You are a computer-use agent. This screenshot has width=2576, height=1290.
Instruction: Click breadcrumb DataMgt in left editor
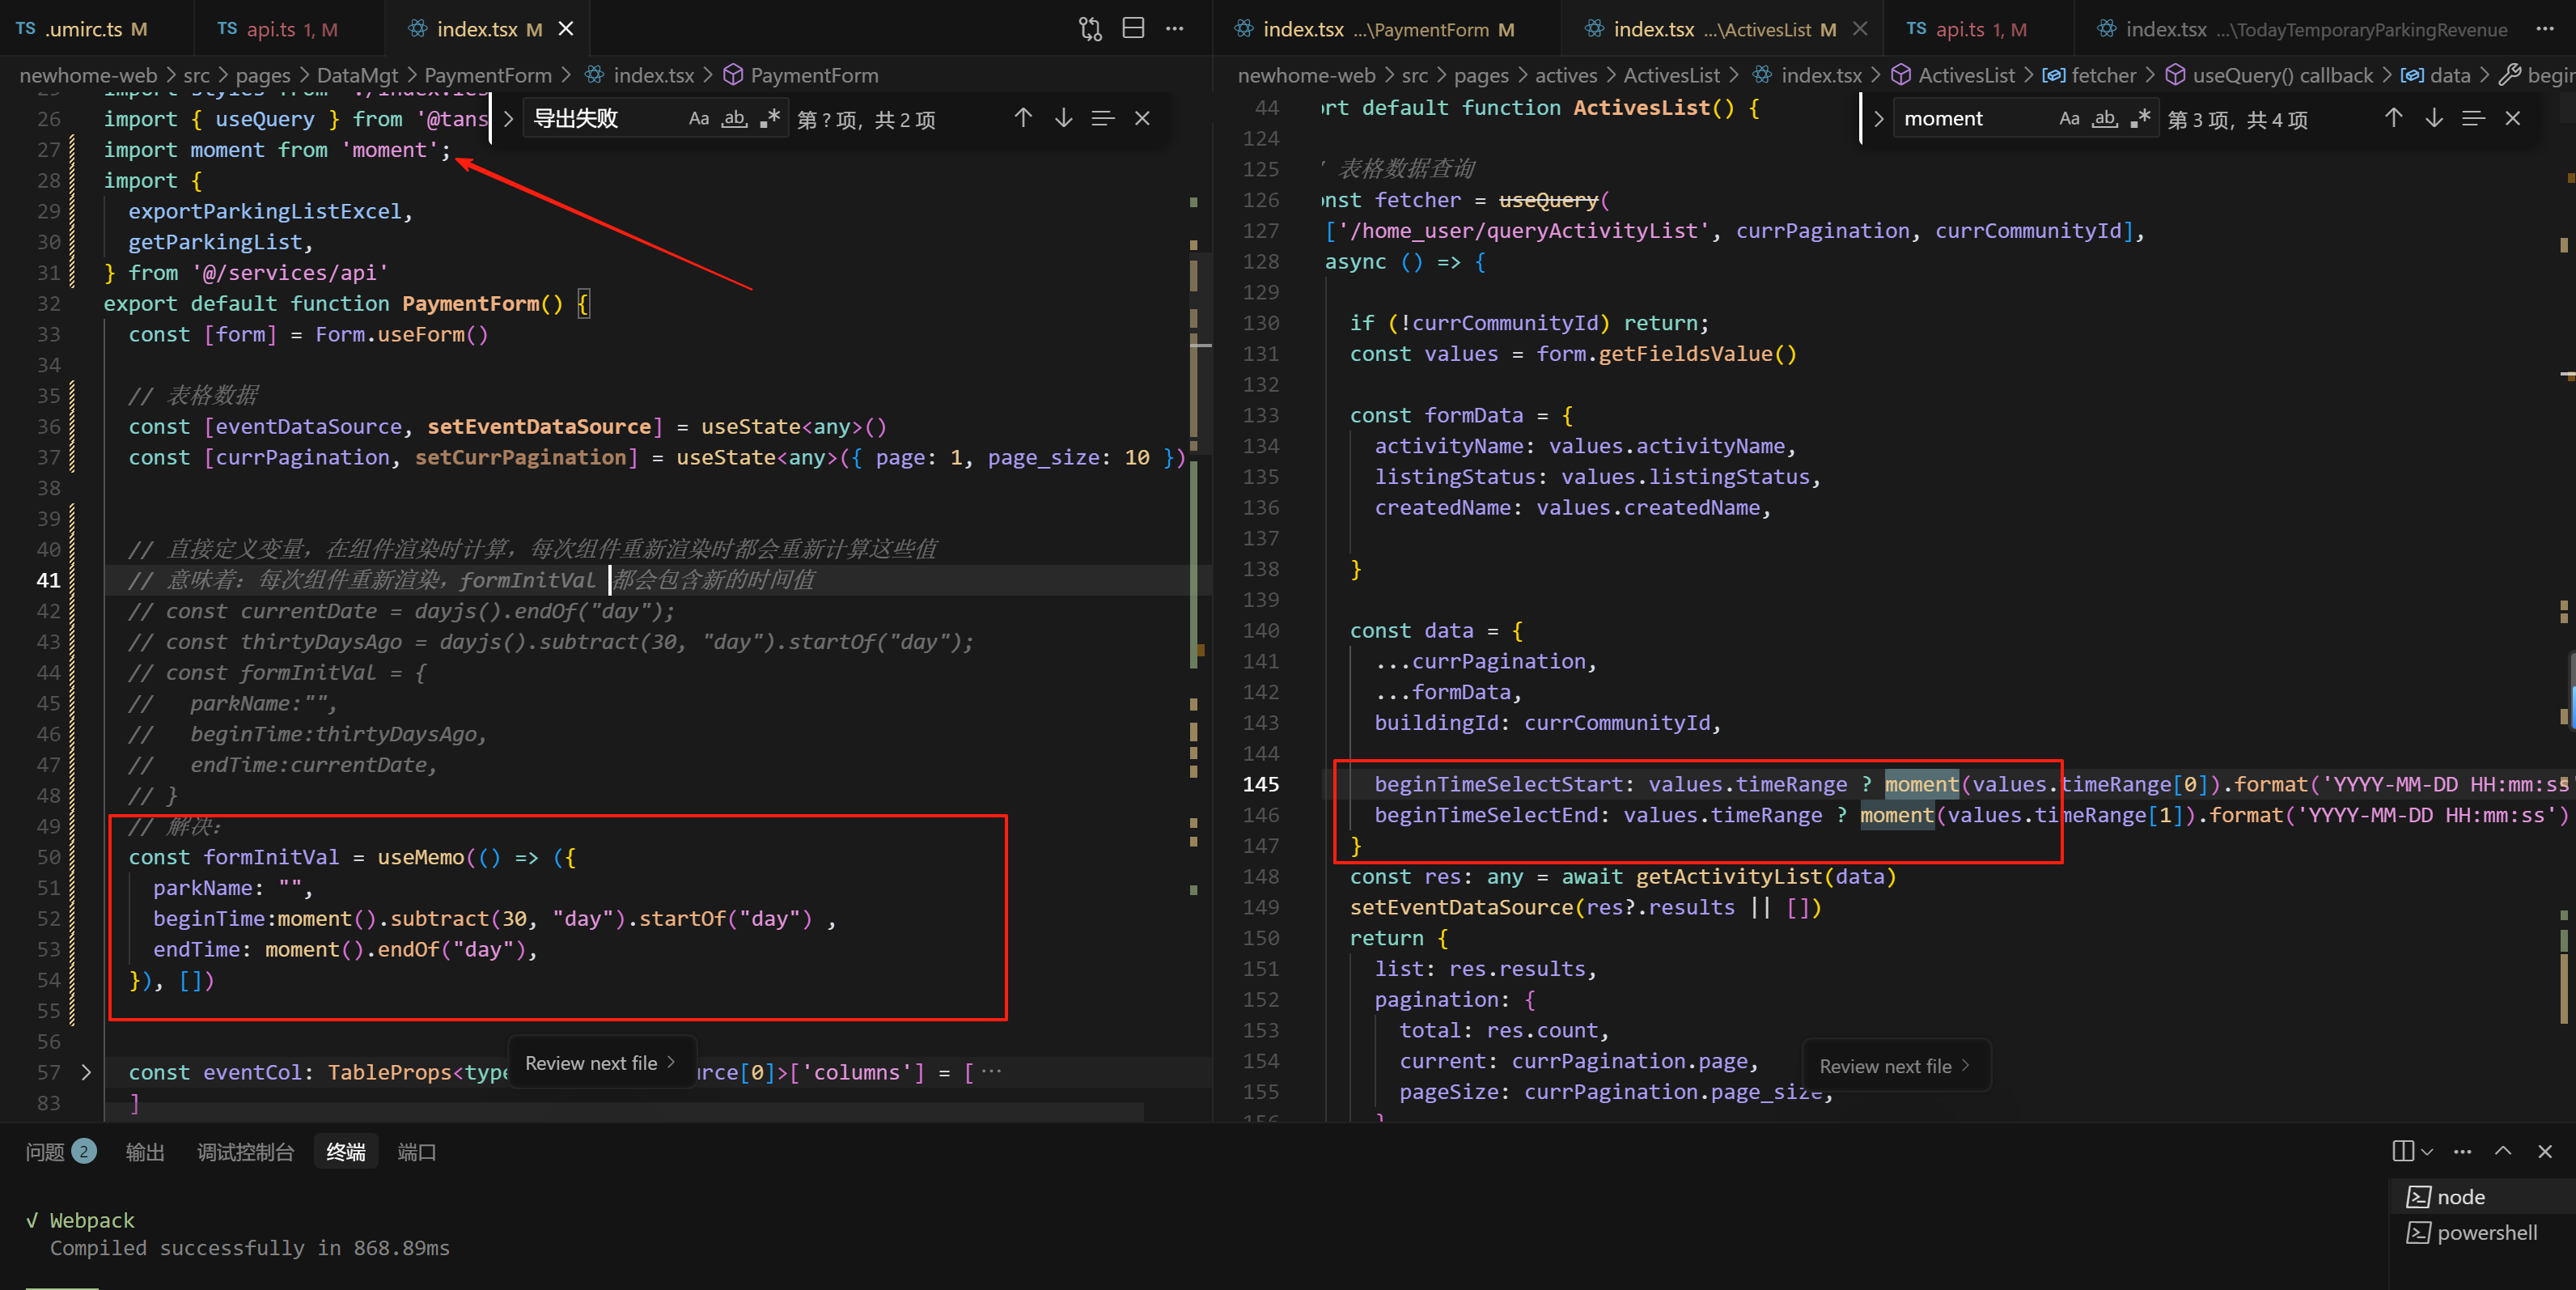(x=357, y=75)
